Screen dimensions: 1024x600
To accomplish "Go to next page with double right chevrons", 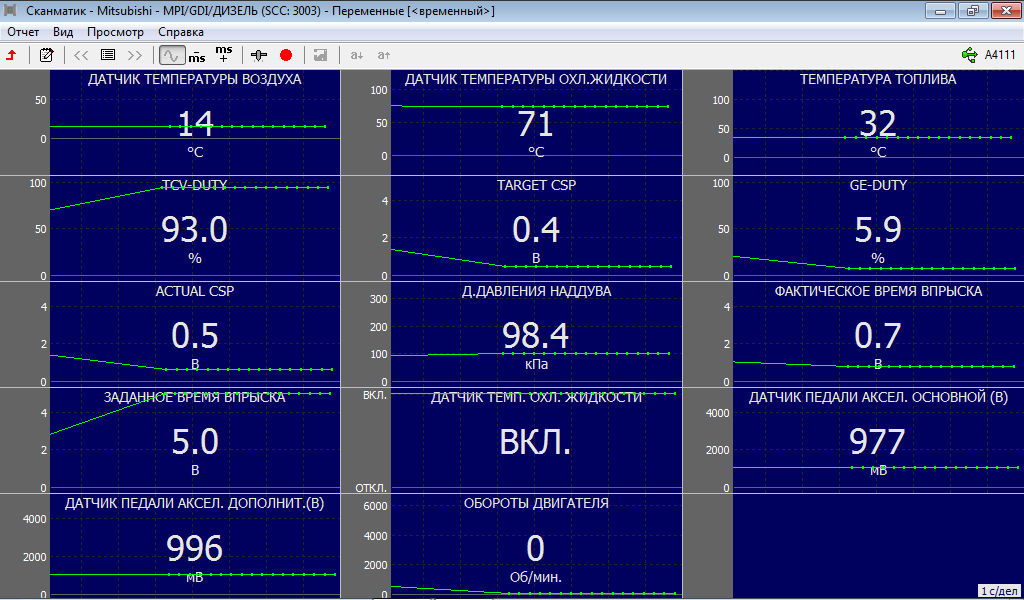I will (x=136, y=55).
